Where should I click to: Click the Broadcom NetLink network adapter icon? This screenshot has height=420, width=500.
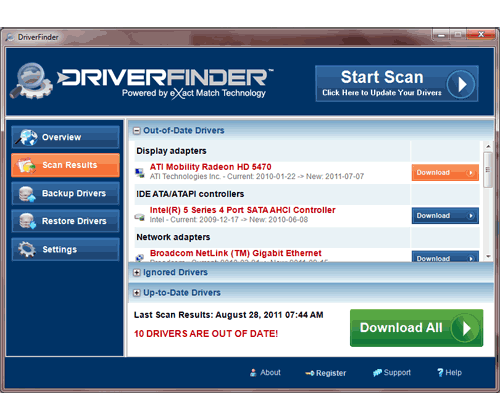tap(140, 258)
